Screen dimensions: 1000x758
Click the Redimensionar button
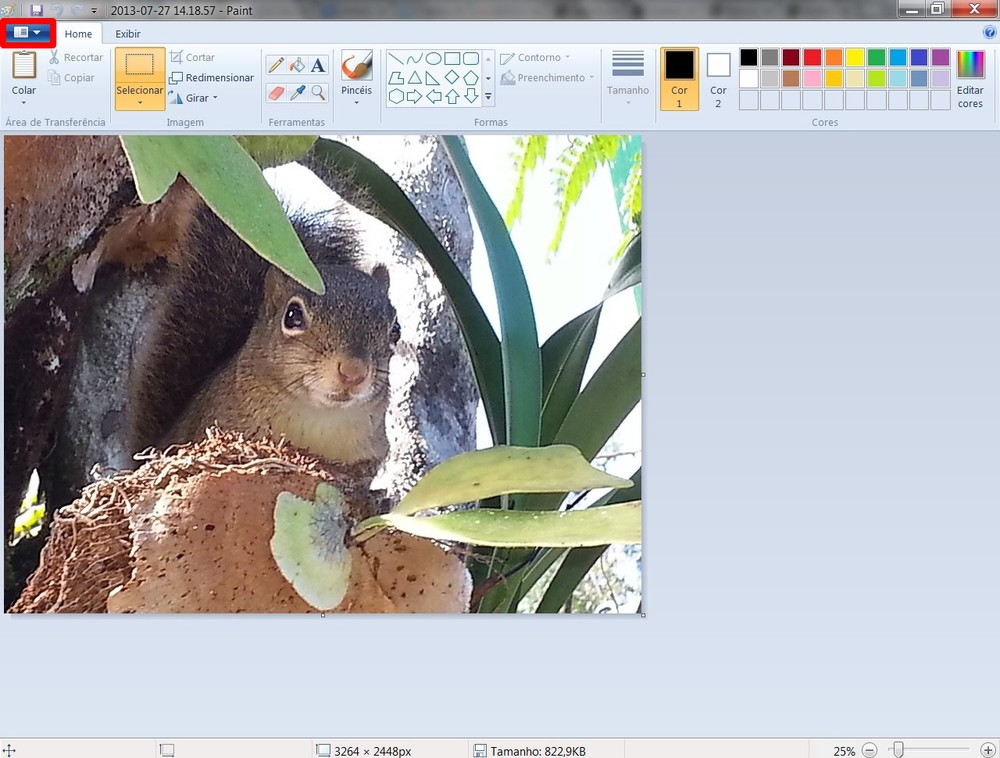tap(210, 77)
